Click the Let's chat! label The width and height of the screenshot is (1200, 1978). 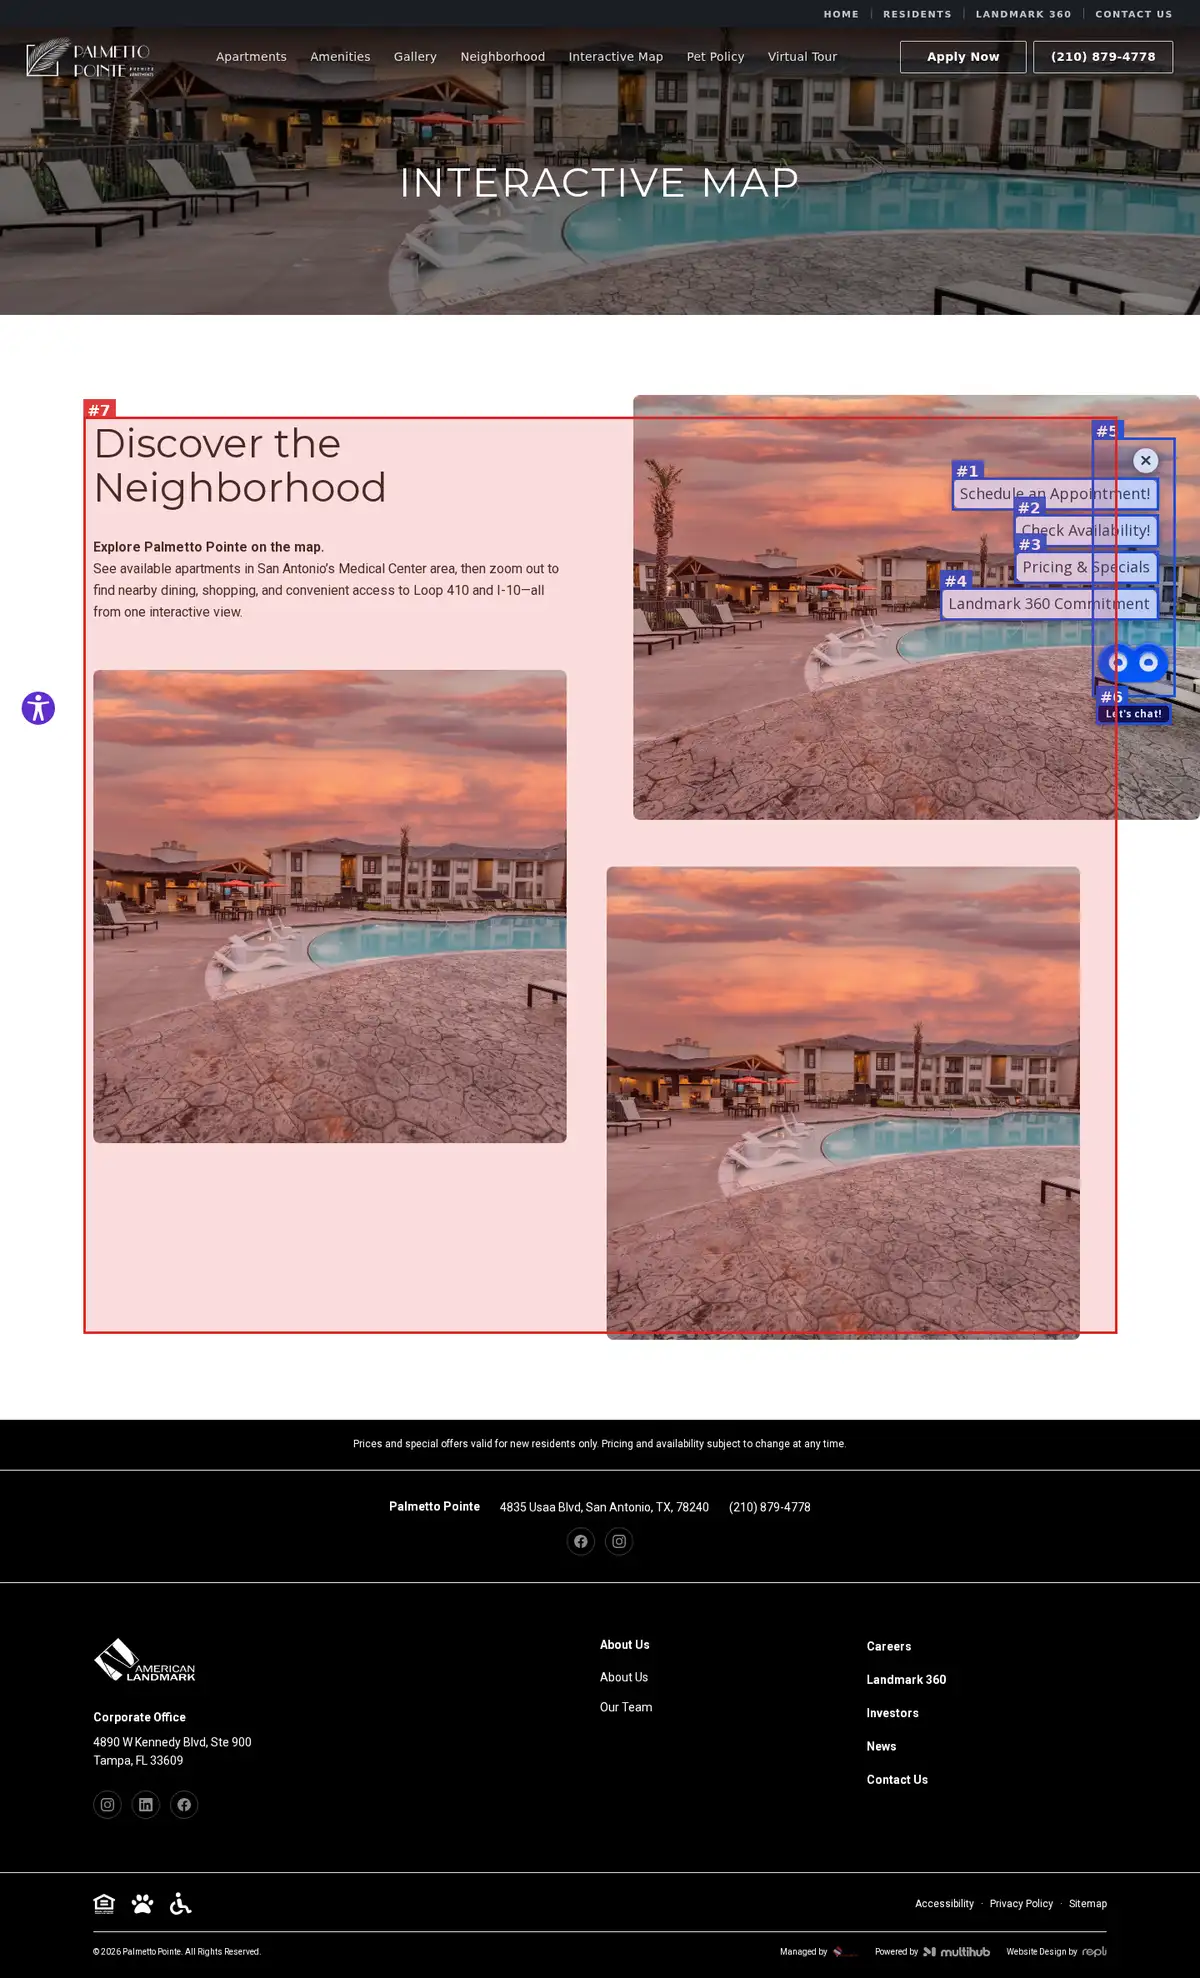1134,714
